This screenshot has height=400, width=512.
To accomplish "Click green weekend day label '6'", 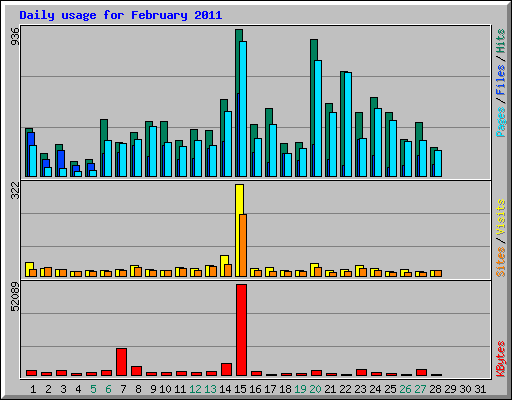I will coord(108,389).
